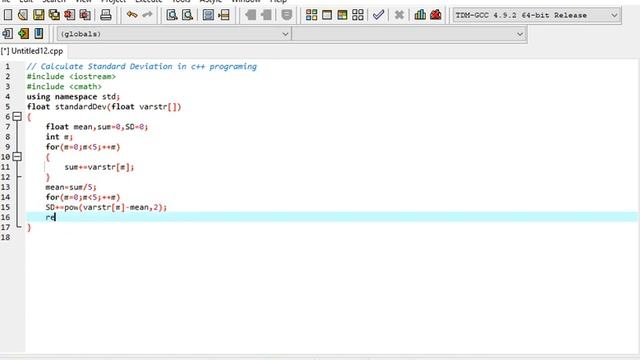Click the comment 'Calculate Standard Deviation' line
640x360 pixels.
click(x=142, y=67)
